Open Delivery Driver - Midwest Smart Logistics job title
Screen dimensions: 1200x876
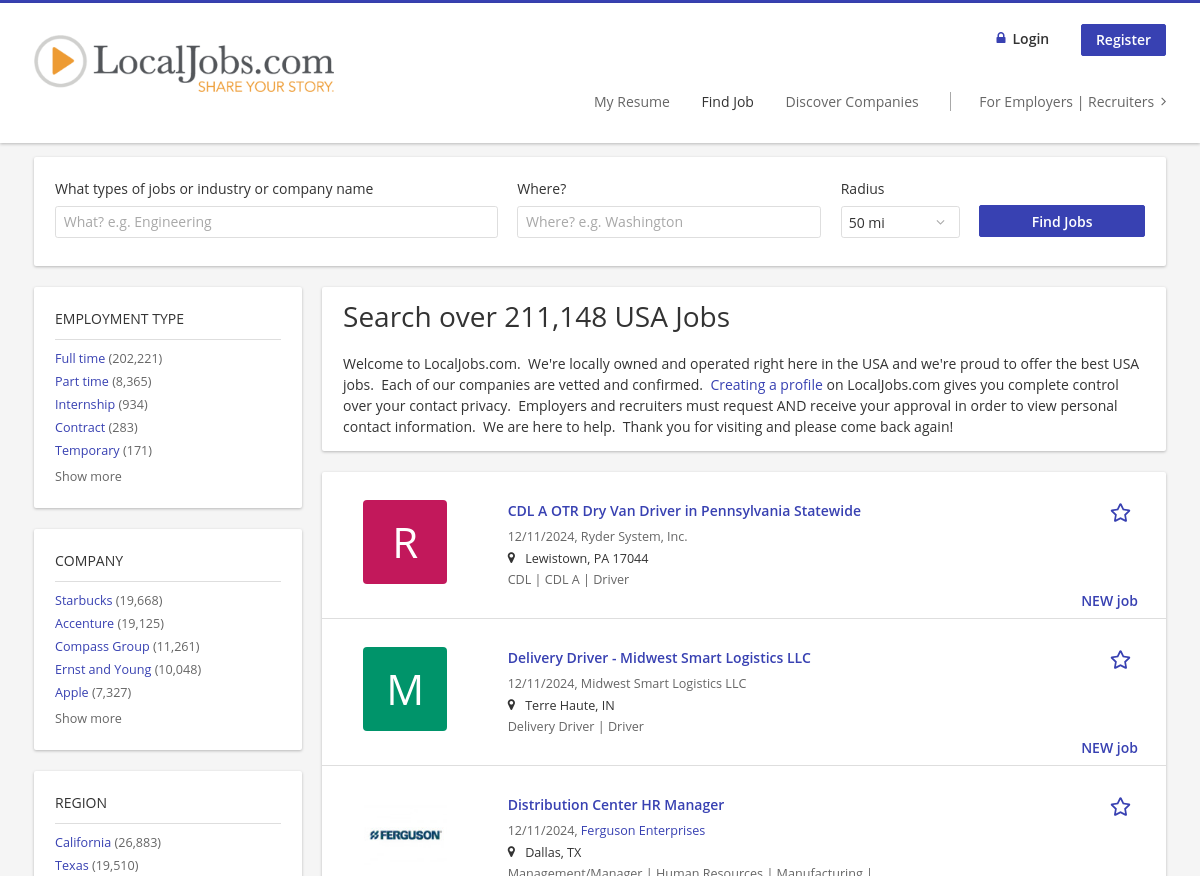click(659, 658)
